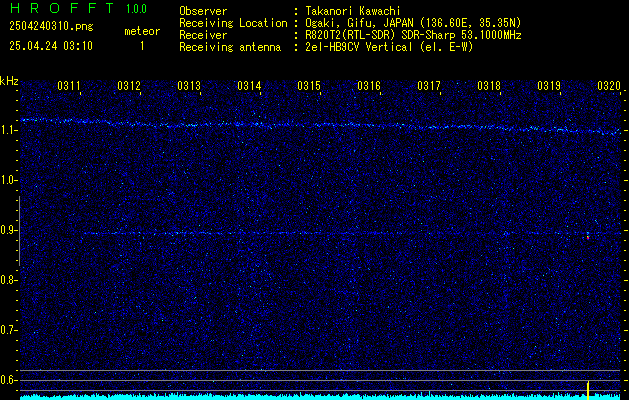629x400 pixels.
Task: Click the 1.1 frequency axis label
Action: (7, 130)
